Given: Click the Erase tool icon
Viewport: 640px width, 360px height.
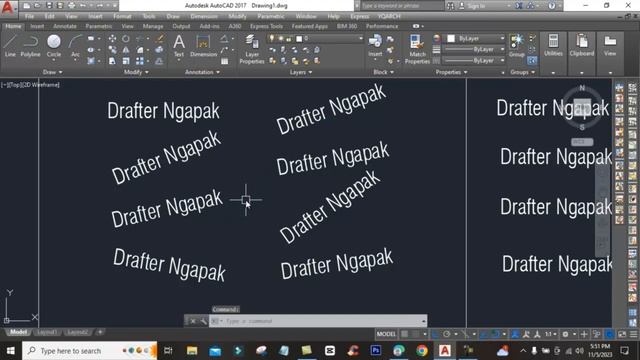Looking at the screenshot, I should coord(160,38).
